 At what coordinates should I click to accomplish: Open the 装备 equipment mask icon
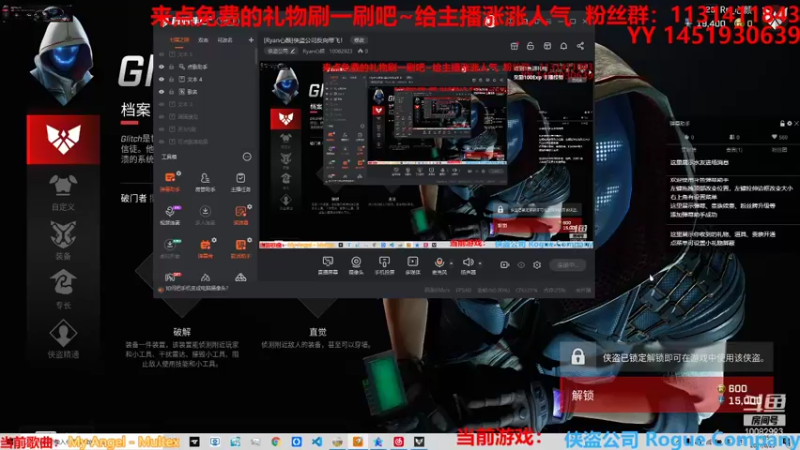[x=63, y=234]
